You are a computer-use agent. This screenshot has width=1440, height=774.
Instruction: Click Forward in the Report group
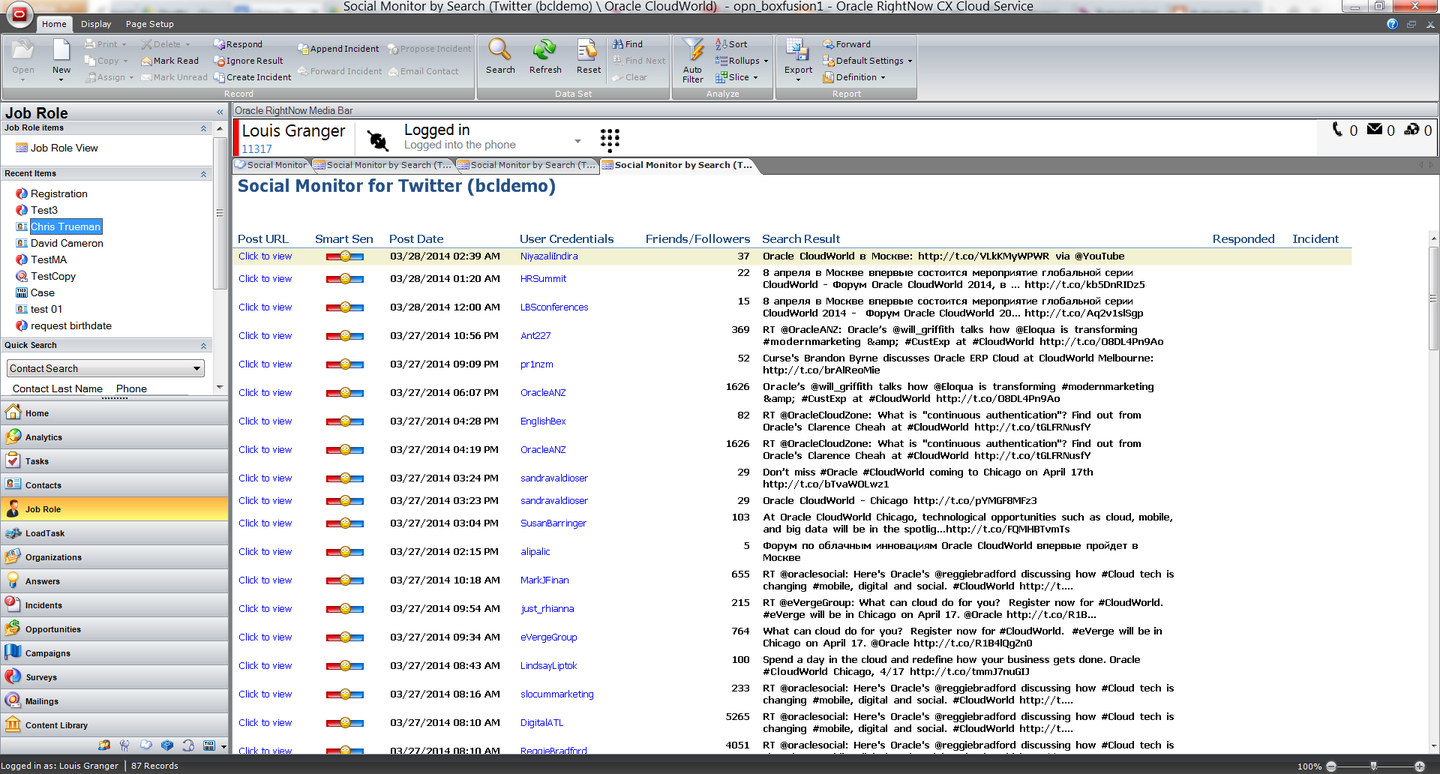(x=846, y=44)
